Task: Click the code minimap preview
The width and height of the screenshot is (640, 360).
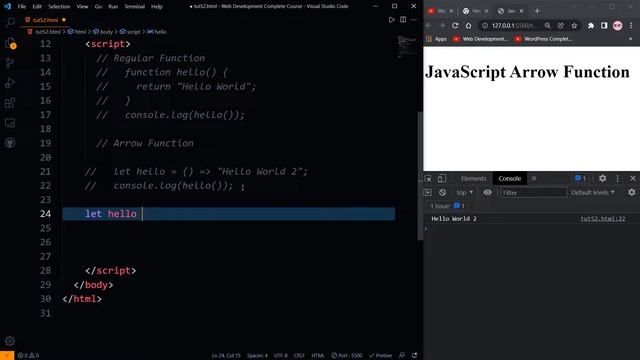Action: click(406, 47)
